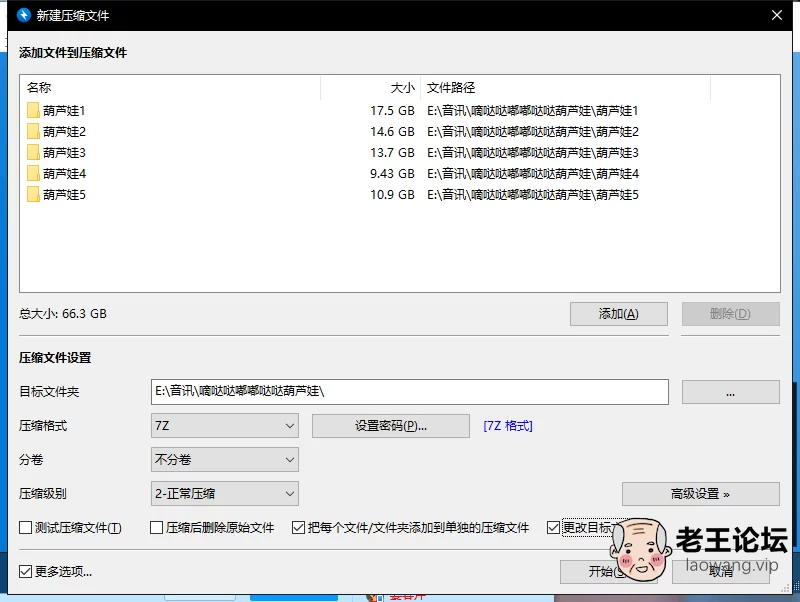Enable the 测试压缩文件 checkbox
Screen dimensions: 800x602
pos(26,528)
